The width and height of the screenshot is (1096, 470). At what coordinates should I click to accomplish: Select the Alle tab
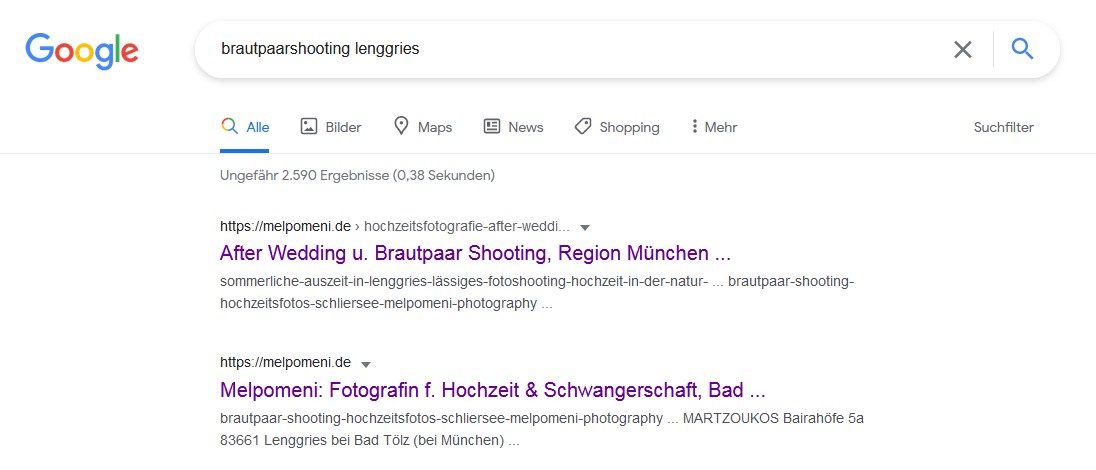(245, 127)
